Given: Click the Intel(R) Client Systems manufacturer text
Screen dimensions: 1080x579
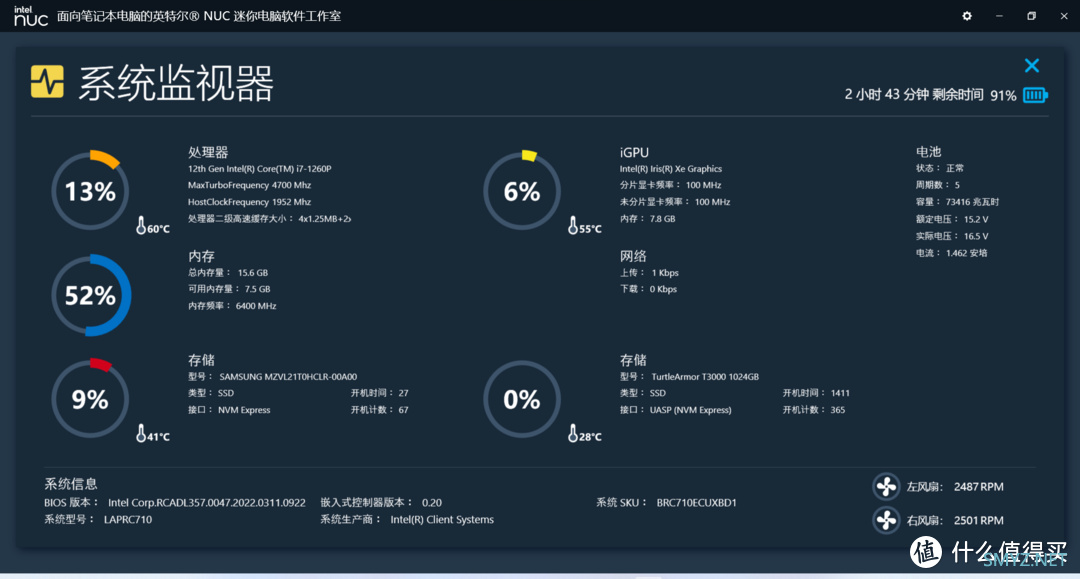Looking at the screenshot, I should (x=442, y=520).
